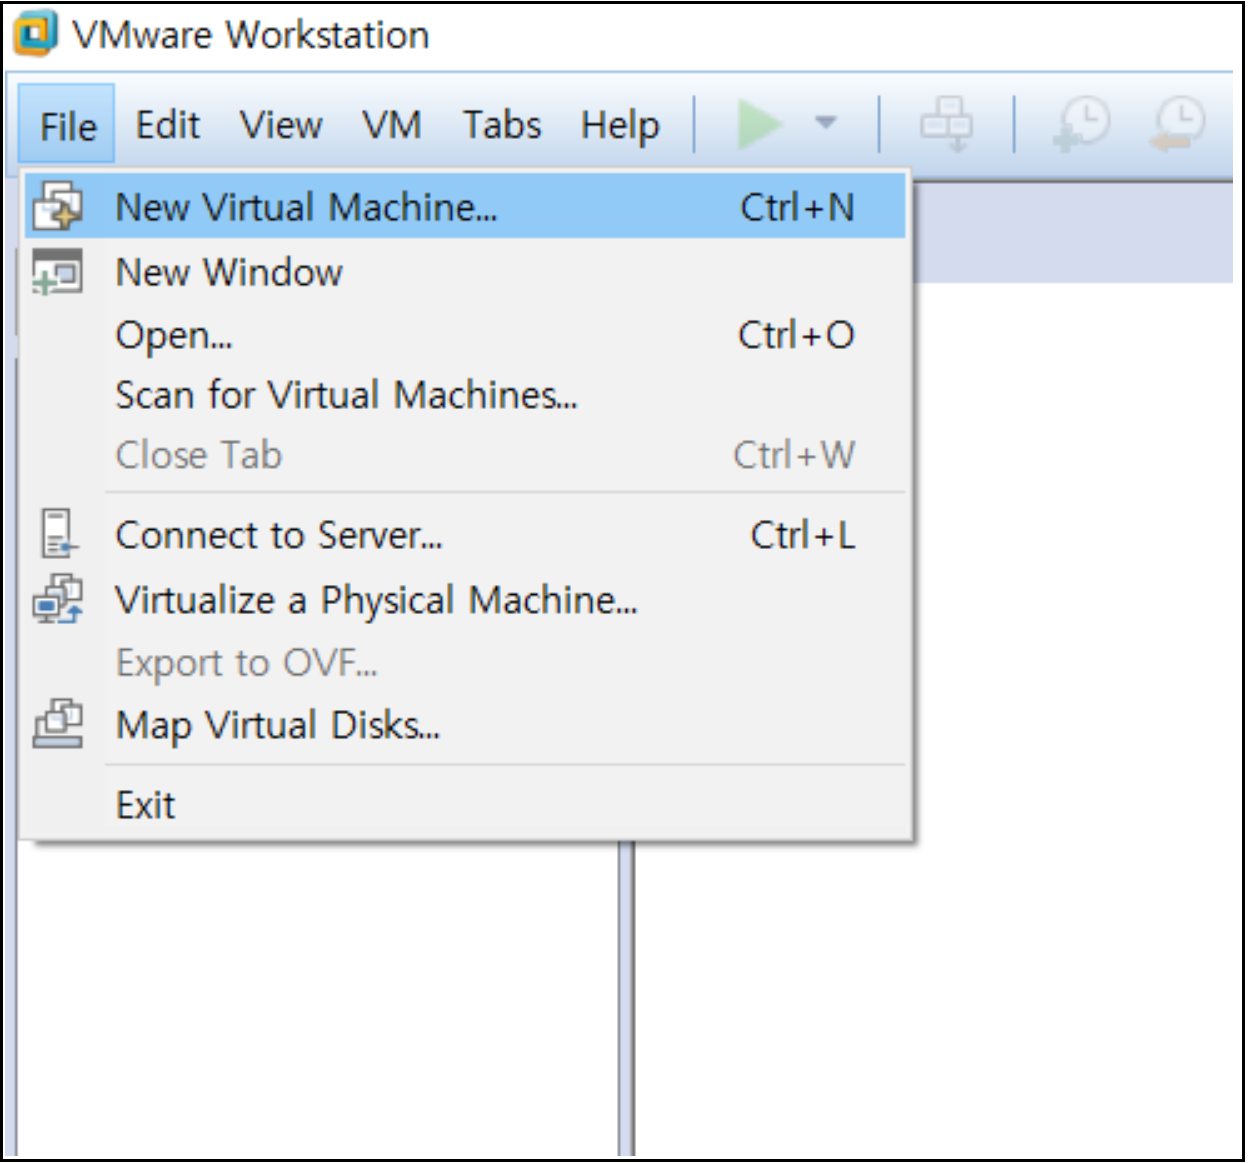This screenshot has width=1248, height=1163.
Task: Click the green Power On play icon
Action: coord(759,124)
